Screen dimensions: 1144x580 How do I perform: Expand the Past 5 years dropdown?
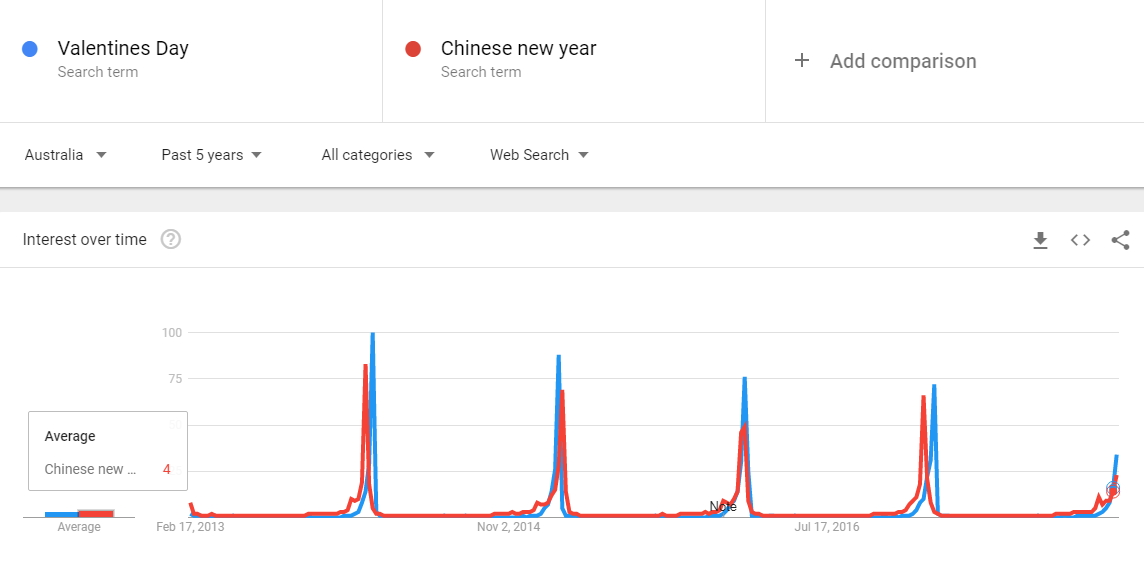(x=212, y=155)
